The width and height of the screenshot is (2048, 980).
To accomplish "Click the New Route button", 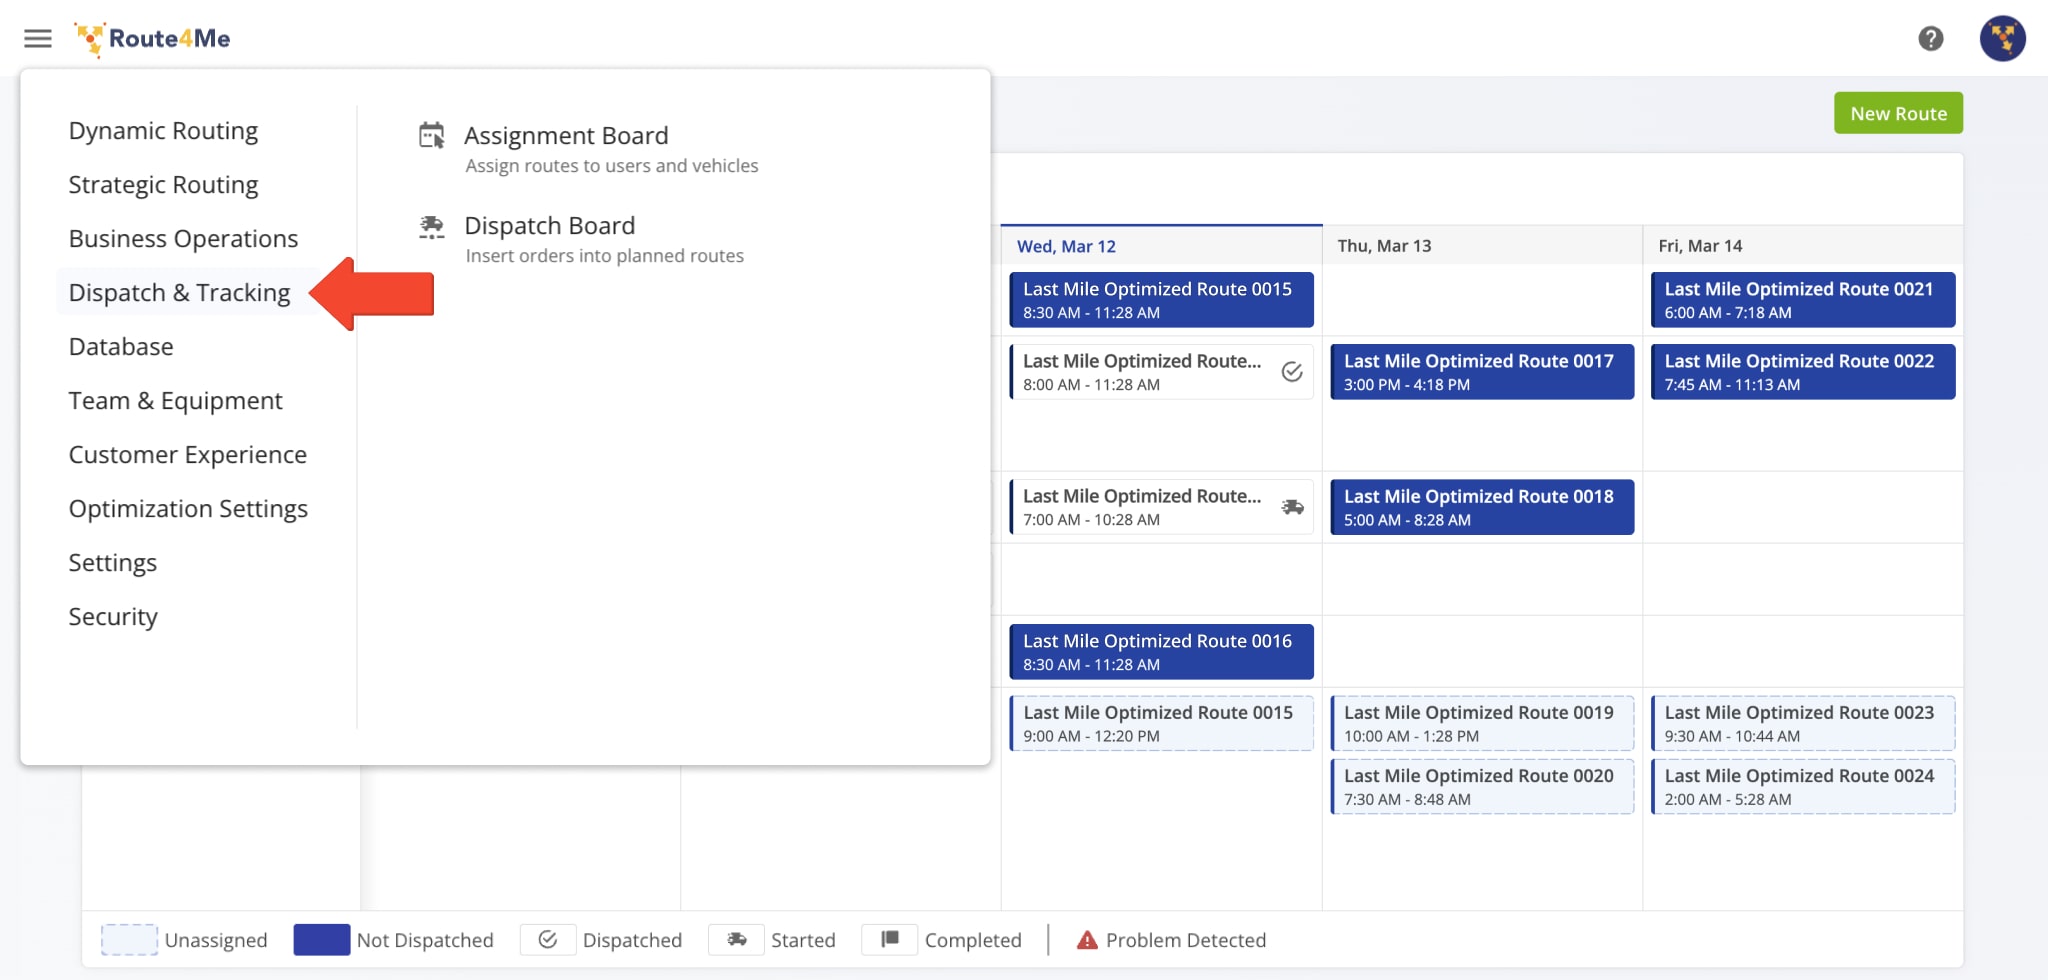I will [1897, 113].
